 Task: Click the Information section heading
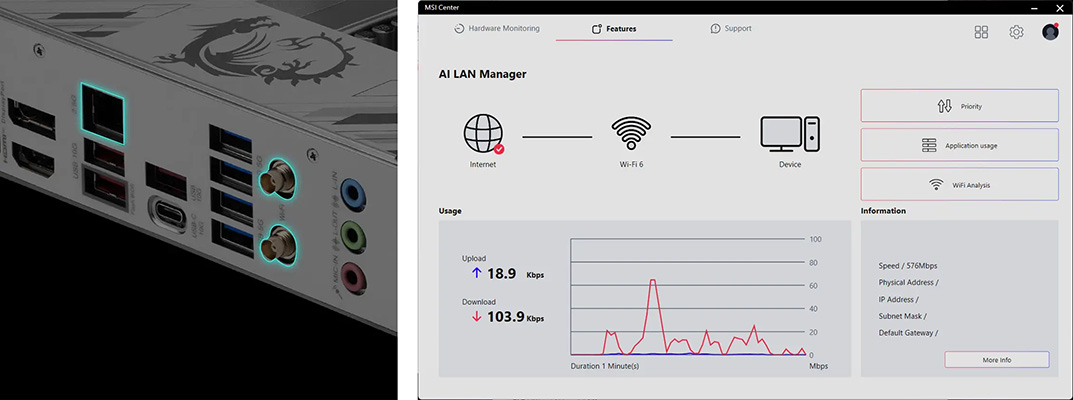point(883,211)
